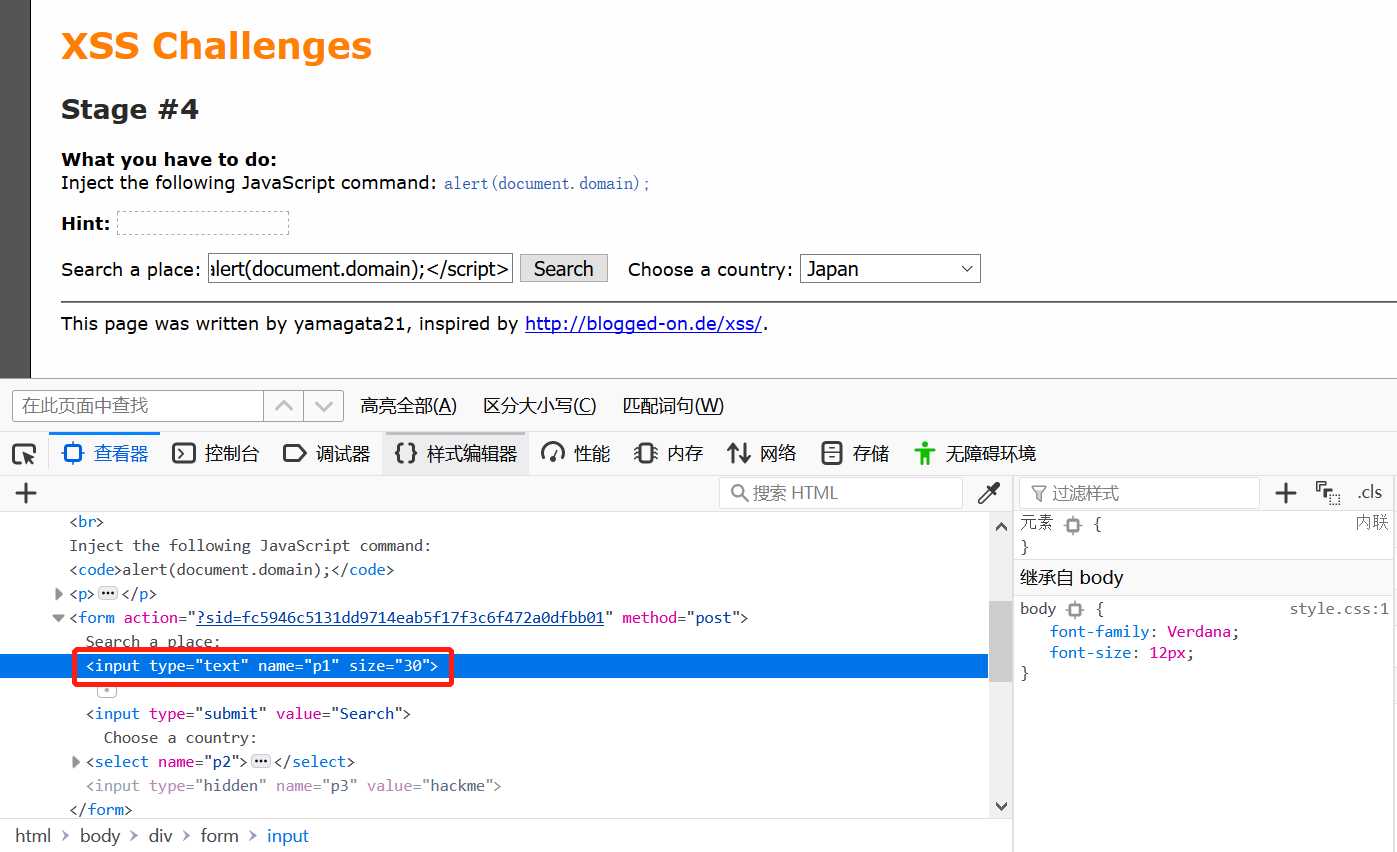Click the Search HTML (搜索 HTML) field
The height and width of the screenshot is (852, 1397).
click(840, 493)
